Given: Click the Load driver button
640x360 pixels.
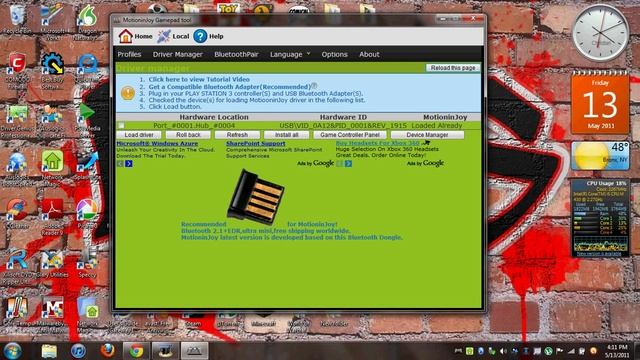Looking at the screenshot, I should pos(139,135).
